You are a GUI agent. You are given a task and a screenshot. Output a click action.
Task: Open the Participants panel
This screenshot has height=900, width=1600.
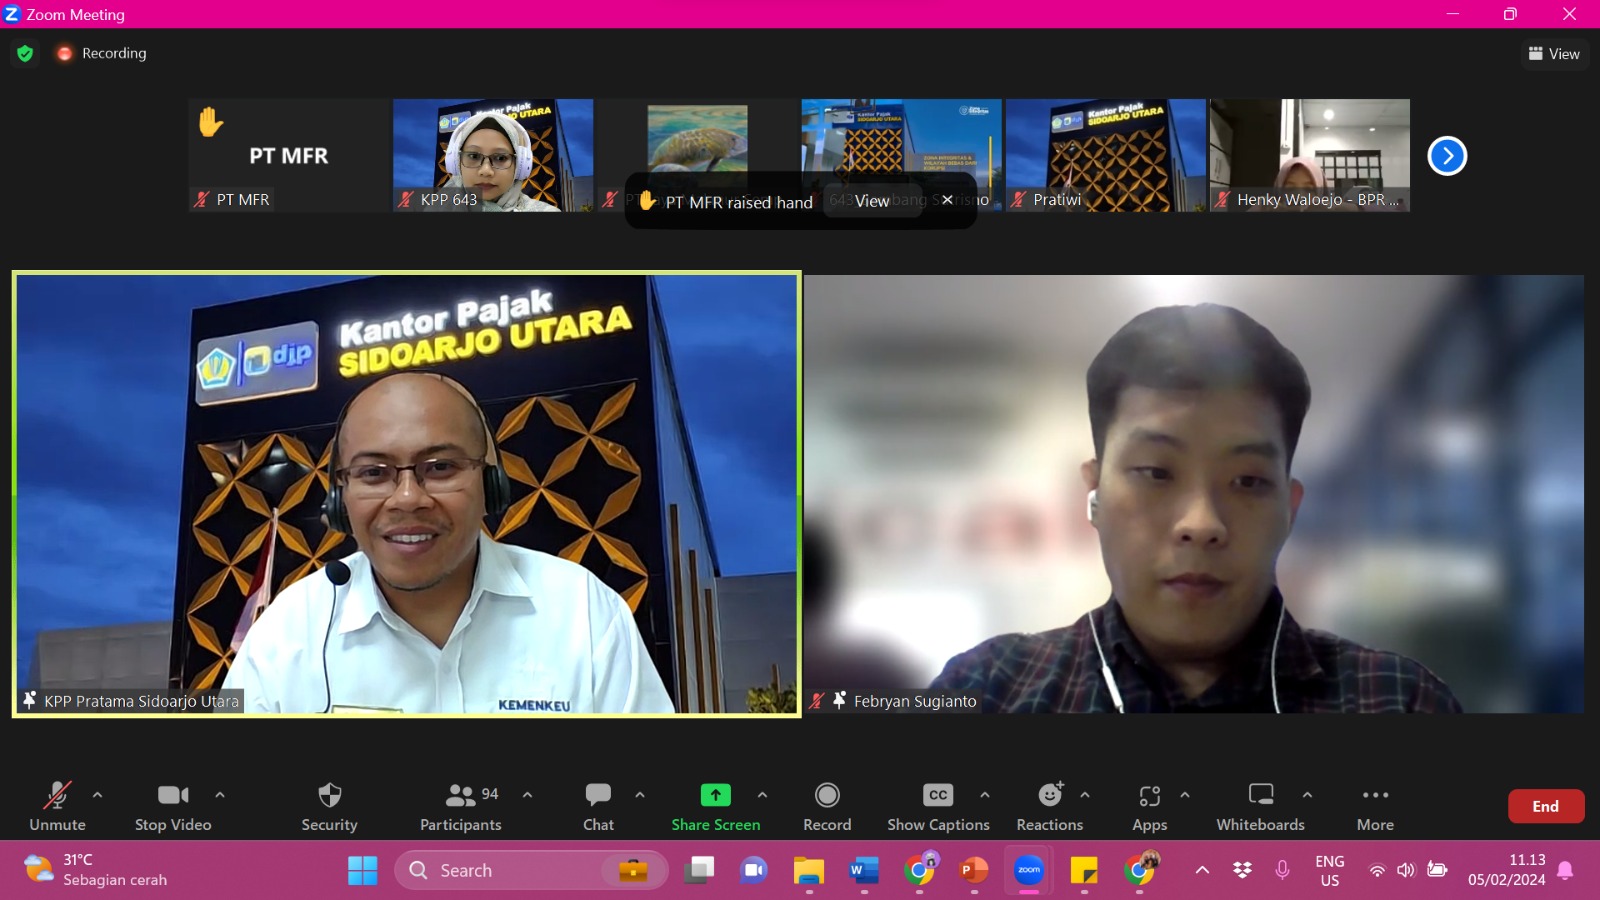[x=461, y=806]
